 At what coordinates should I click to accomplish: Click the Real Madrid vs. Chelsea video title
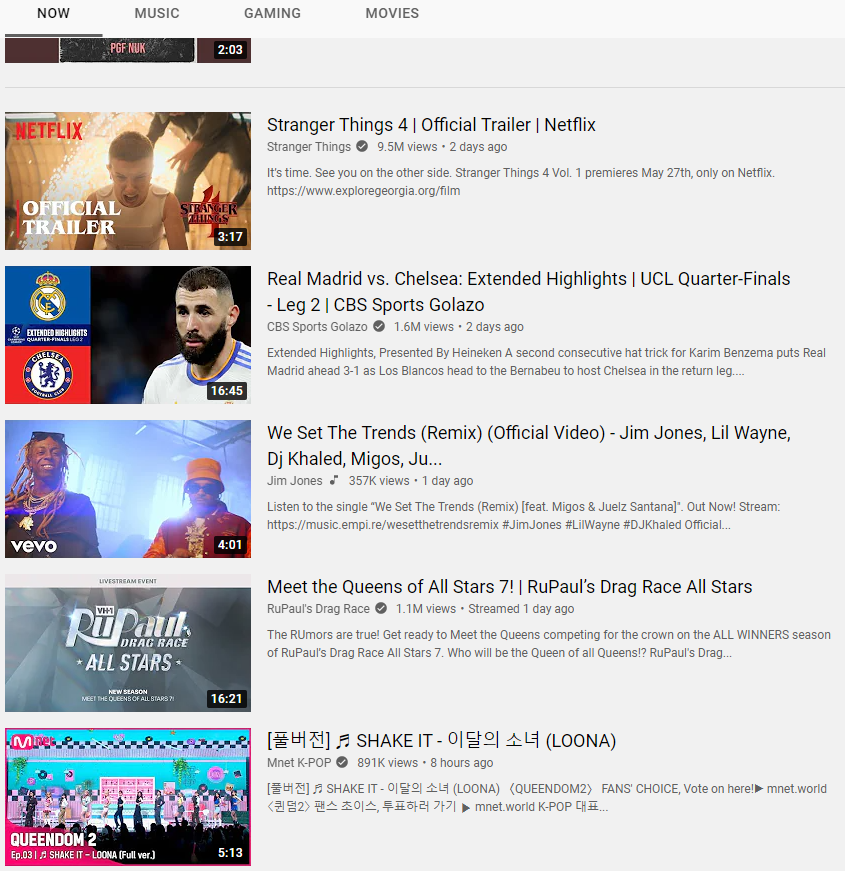pos(528,292)
